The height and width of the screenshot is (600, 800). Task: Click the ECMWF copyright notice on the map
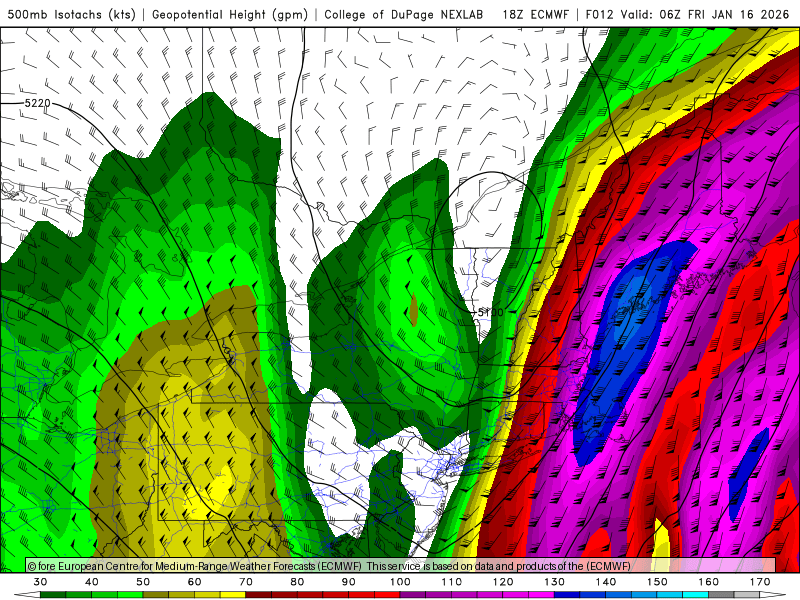click(329, 566)
